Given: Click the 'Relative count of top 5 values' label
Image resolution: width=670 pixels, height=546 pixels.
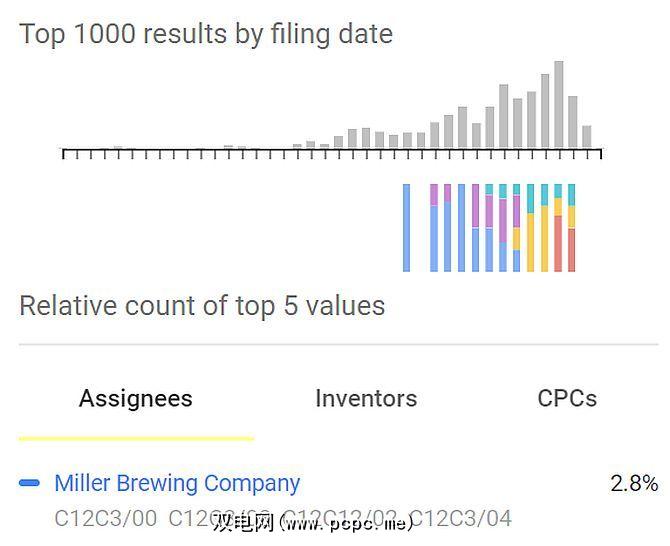Looking at the screenshot, I should click(202, 306).
